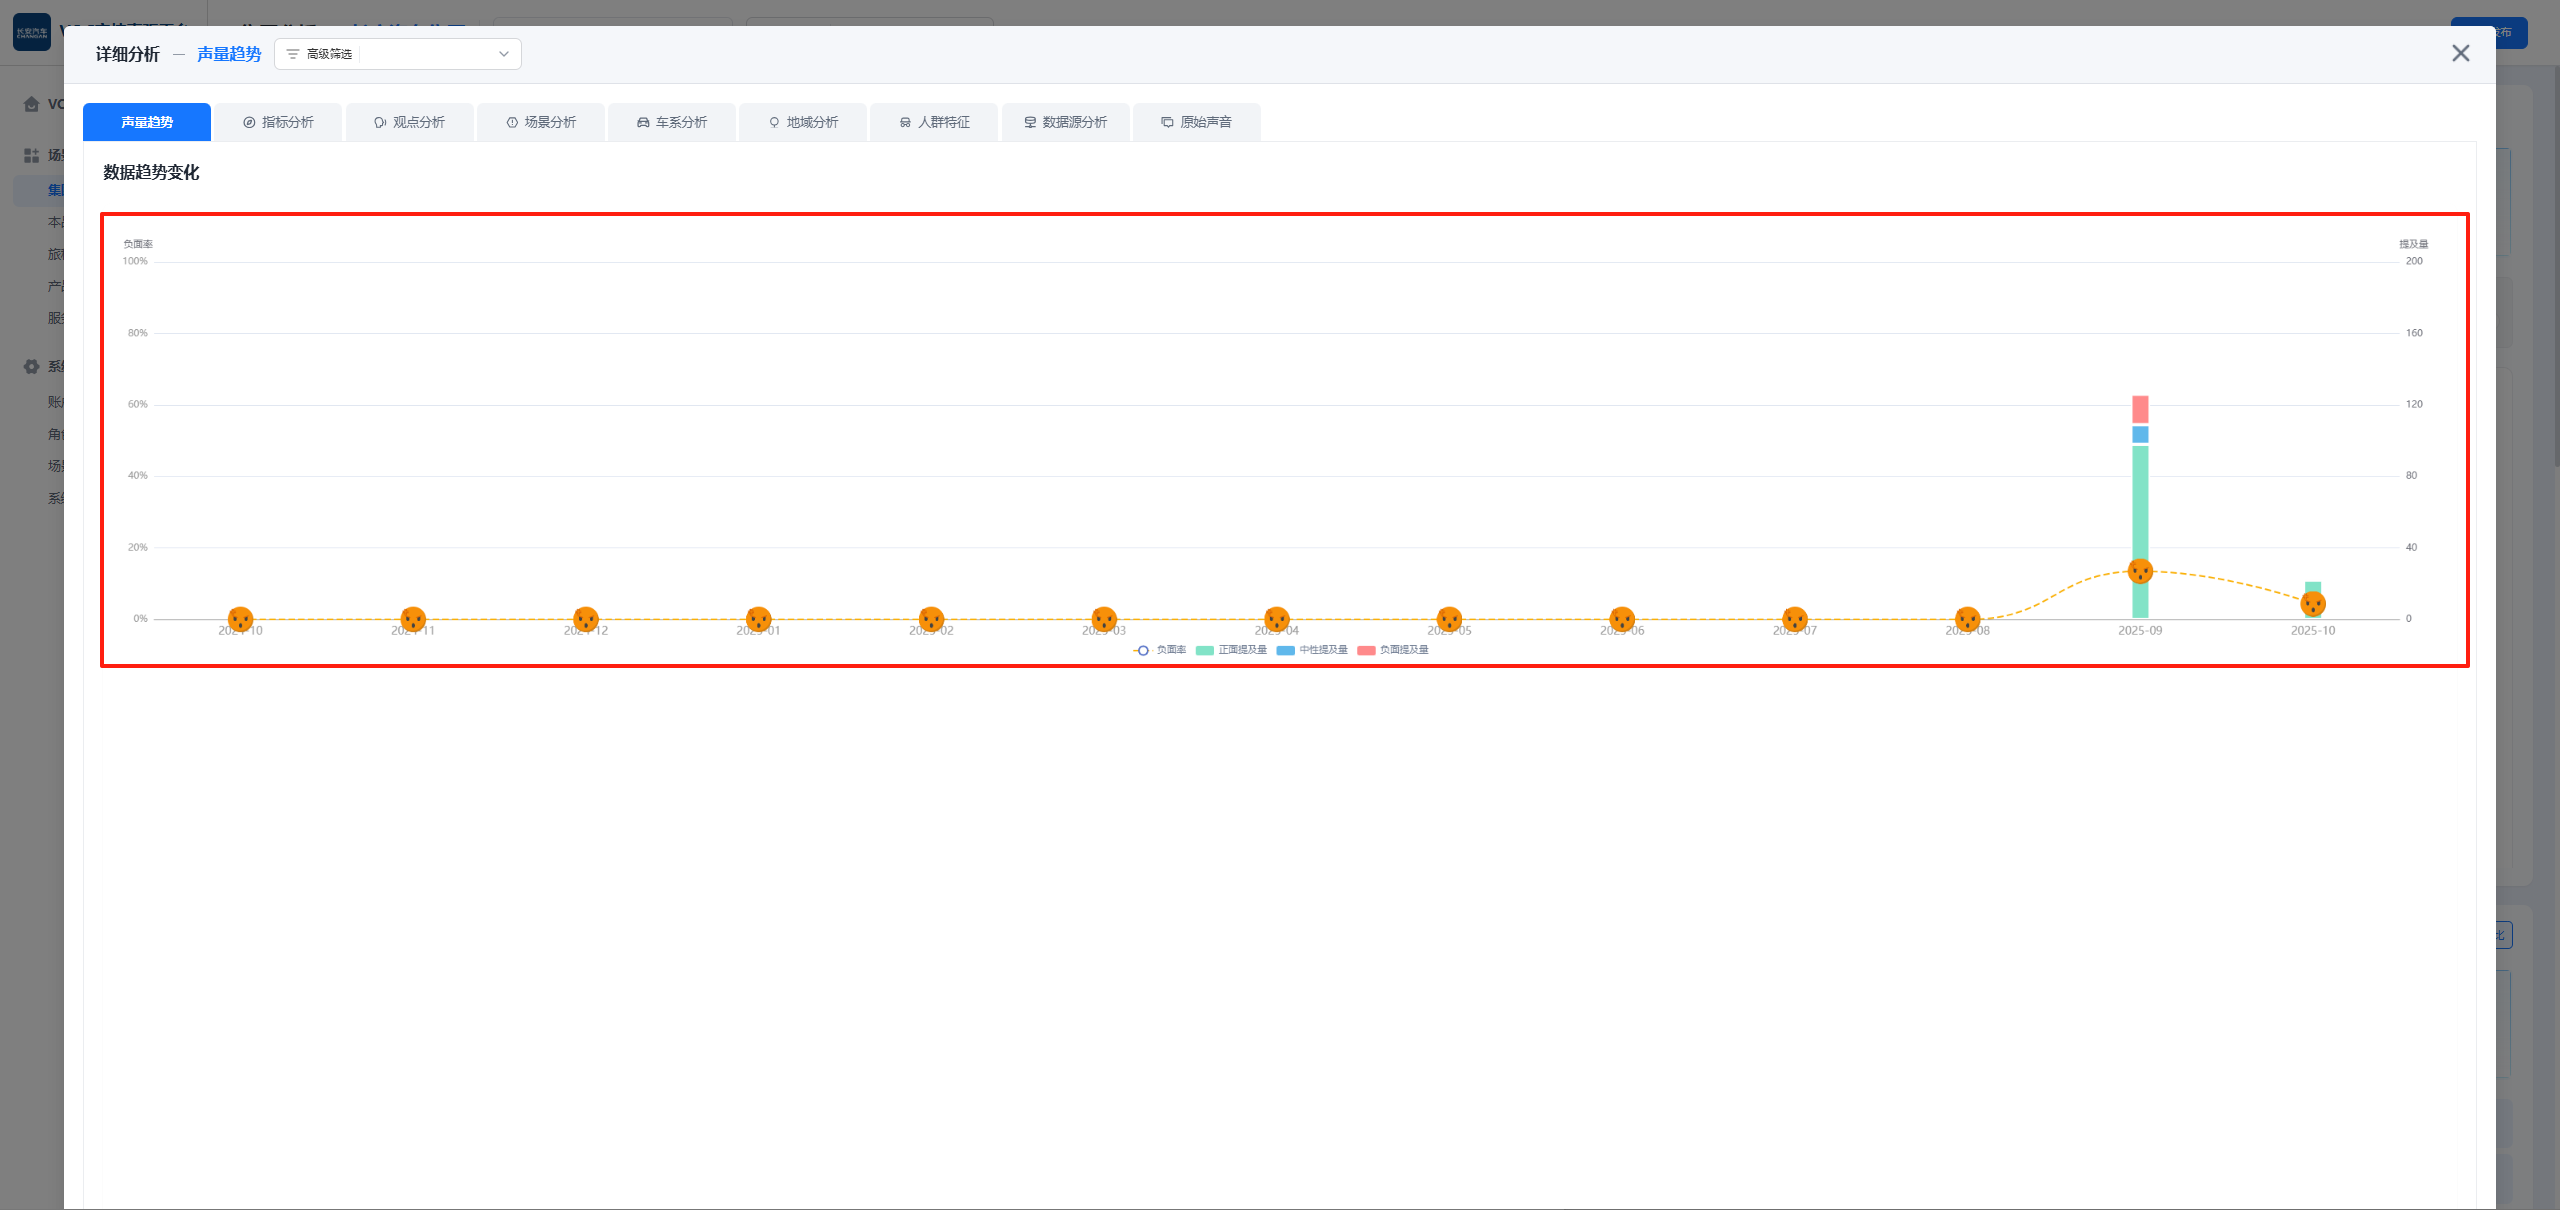Screen dimensions: 2560x1210
Task: Click the 原始声音 comment icon
Action: [1167, 122]
